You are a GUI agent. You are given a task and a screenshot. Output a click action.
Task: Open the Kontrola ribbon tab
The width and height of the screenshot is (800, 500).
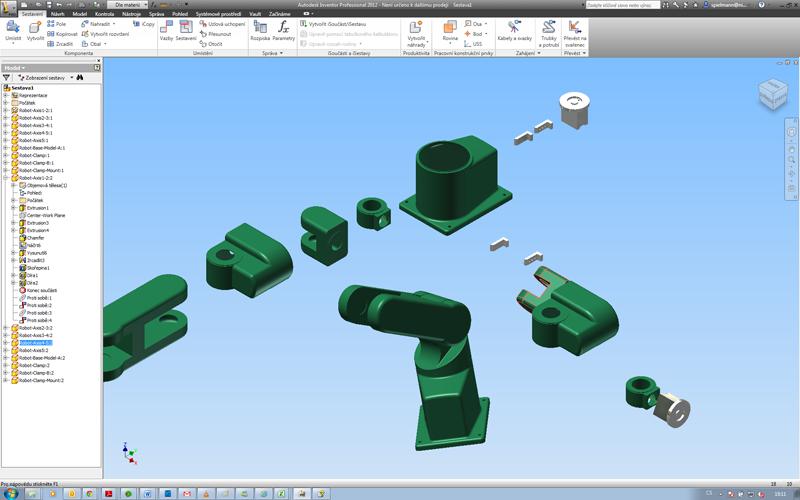pyautogui.click(x=104, y=14)
